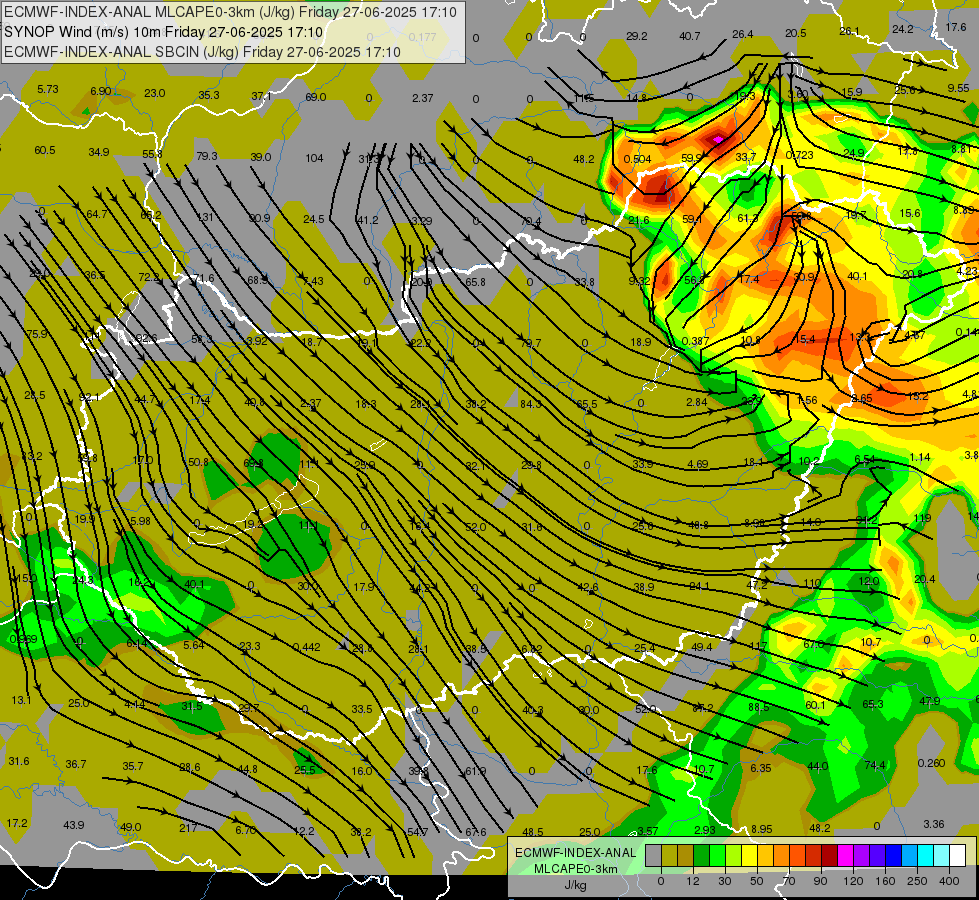Select the map value 43.9
The height and width of the screenshot is (900, 979).
[74, 825]
